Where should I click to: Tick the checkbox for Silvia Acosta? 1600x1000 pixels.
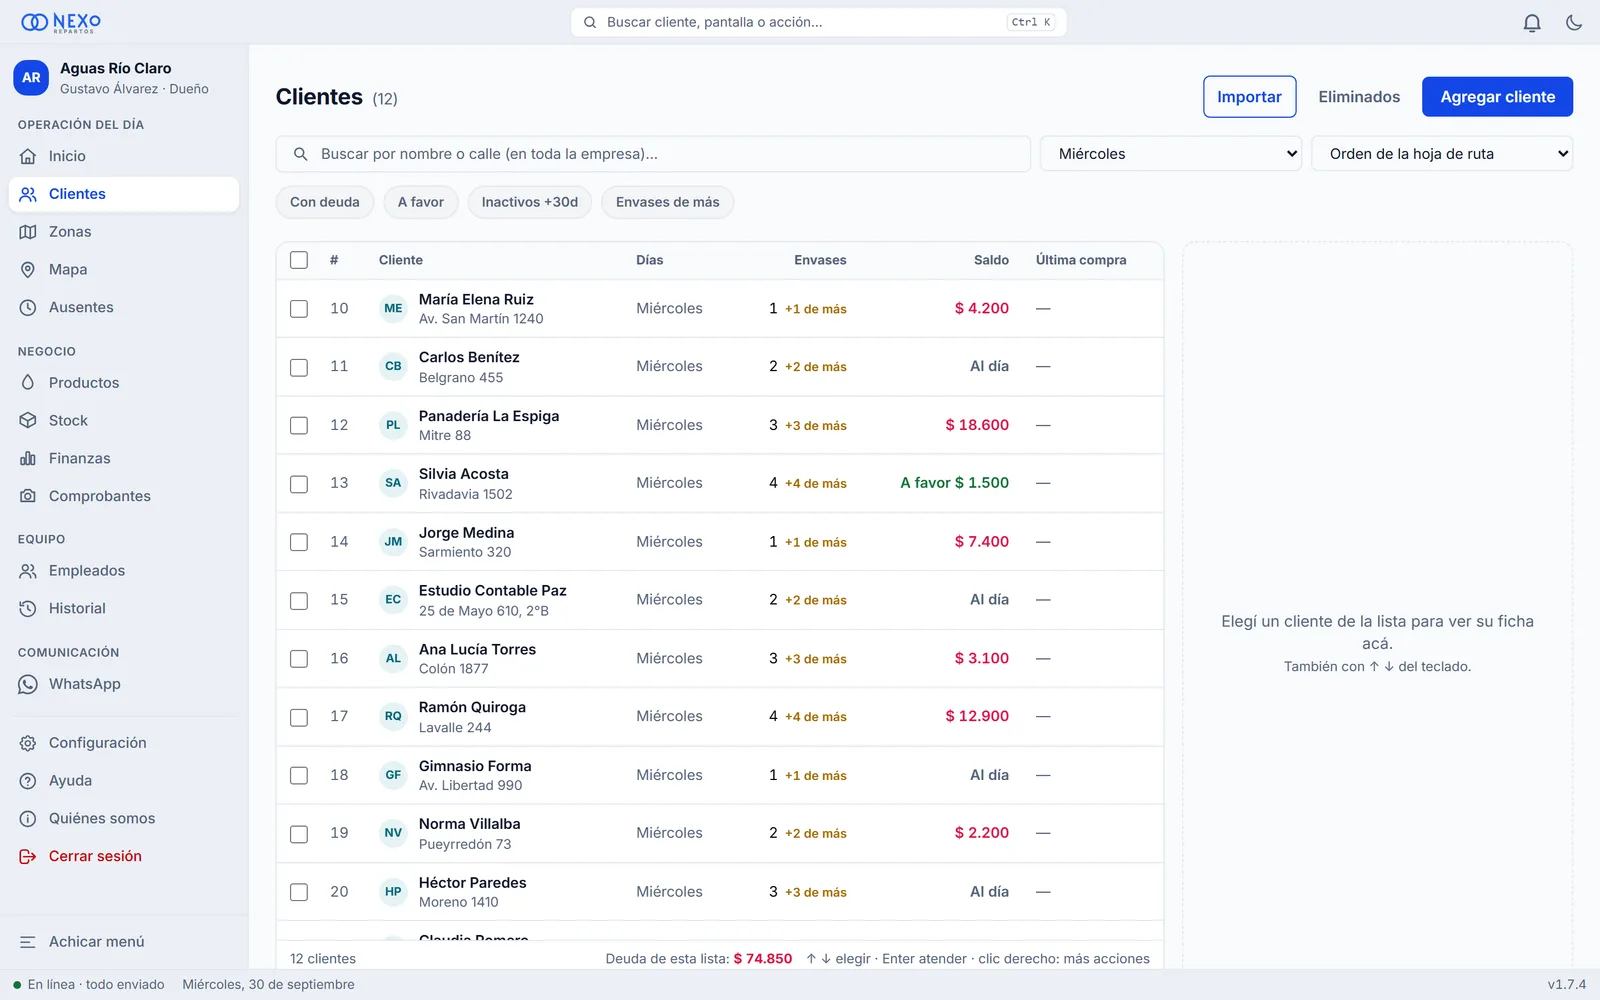(x=299, y=484)
